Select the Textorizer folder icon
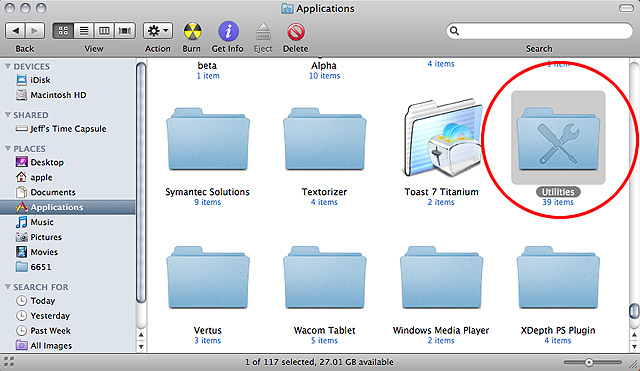This screenshot has width=640, height=371. tap(324, 139)
